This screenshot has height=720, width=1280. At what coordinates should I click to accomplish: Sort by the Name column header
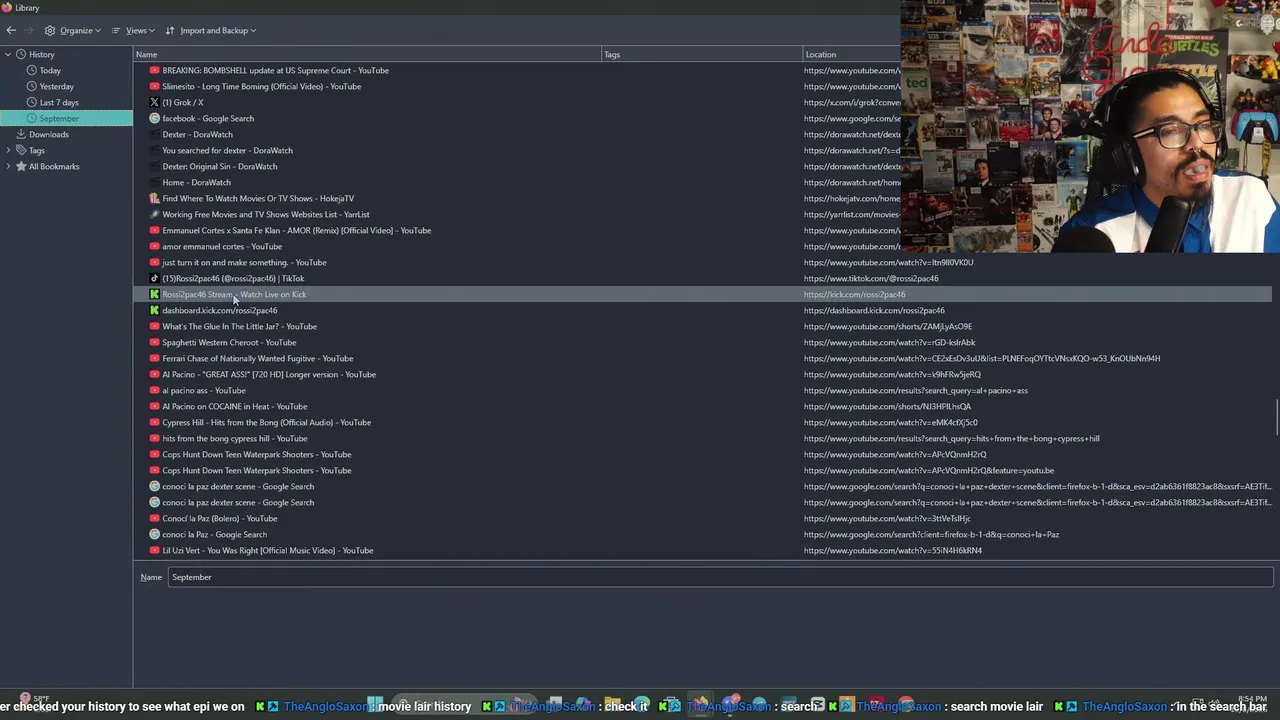[367, 54]
